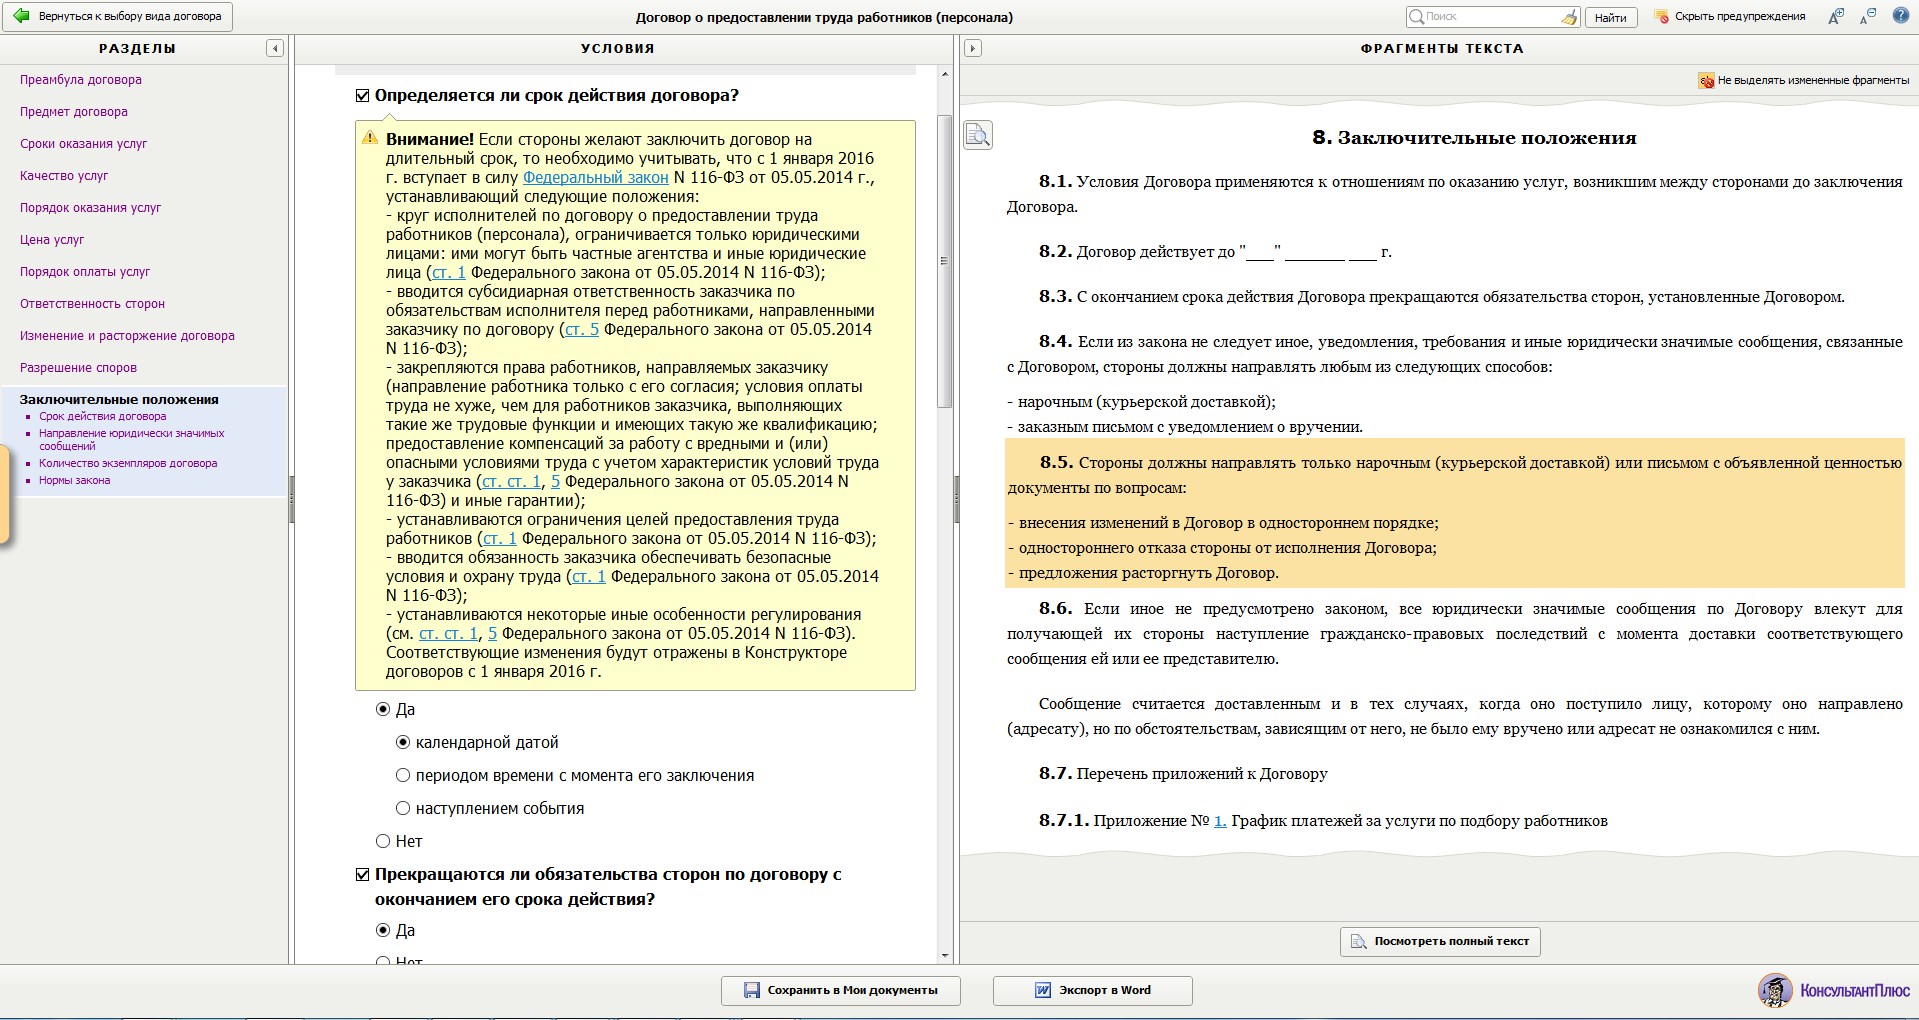The height and width of the screenshot is (1020, 1919).
Task: Toggle checkbox for contract term question
Action: [362, 96]
